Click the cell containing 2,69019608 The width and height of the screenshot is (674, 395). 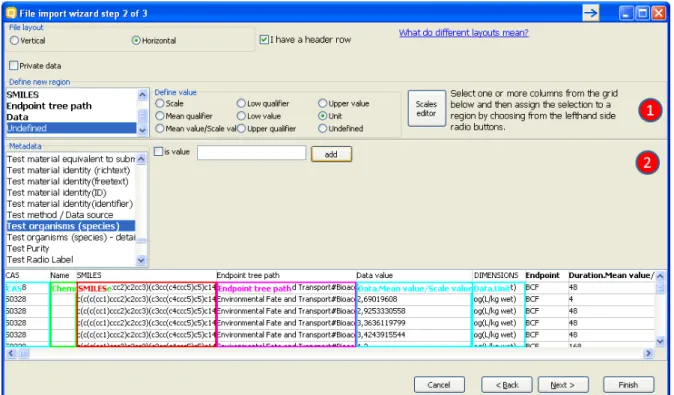coord(414,299)
